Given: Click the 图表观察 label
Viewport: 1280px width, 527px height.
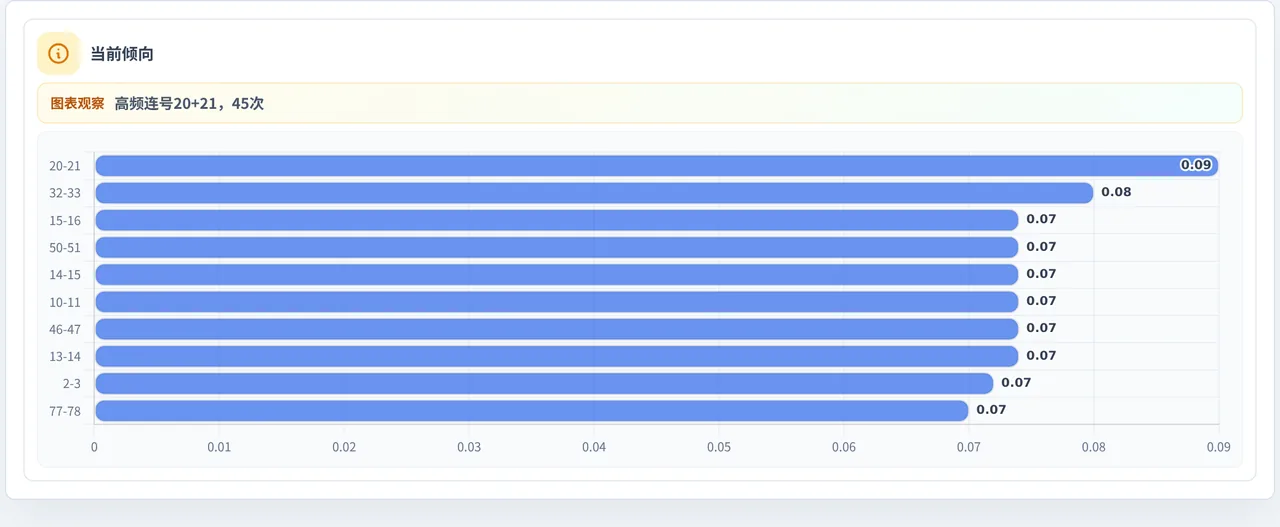Looking at the screenshot, I should point(77,103).
